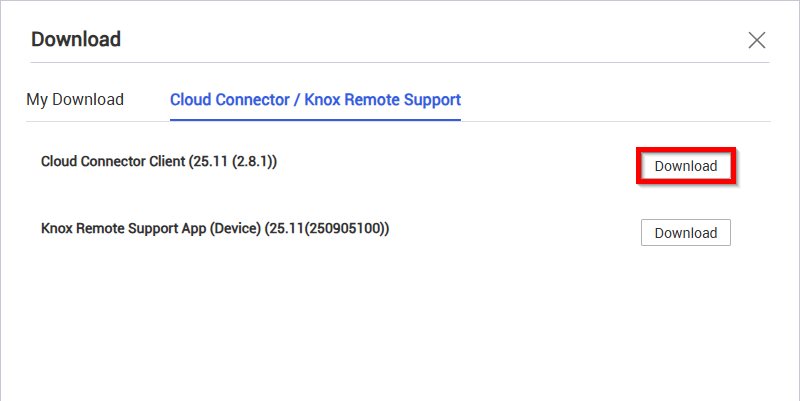The image size is (800, 401).
Task: Close the Download dialog with the X
Action: [x=757, y=40]
